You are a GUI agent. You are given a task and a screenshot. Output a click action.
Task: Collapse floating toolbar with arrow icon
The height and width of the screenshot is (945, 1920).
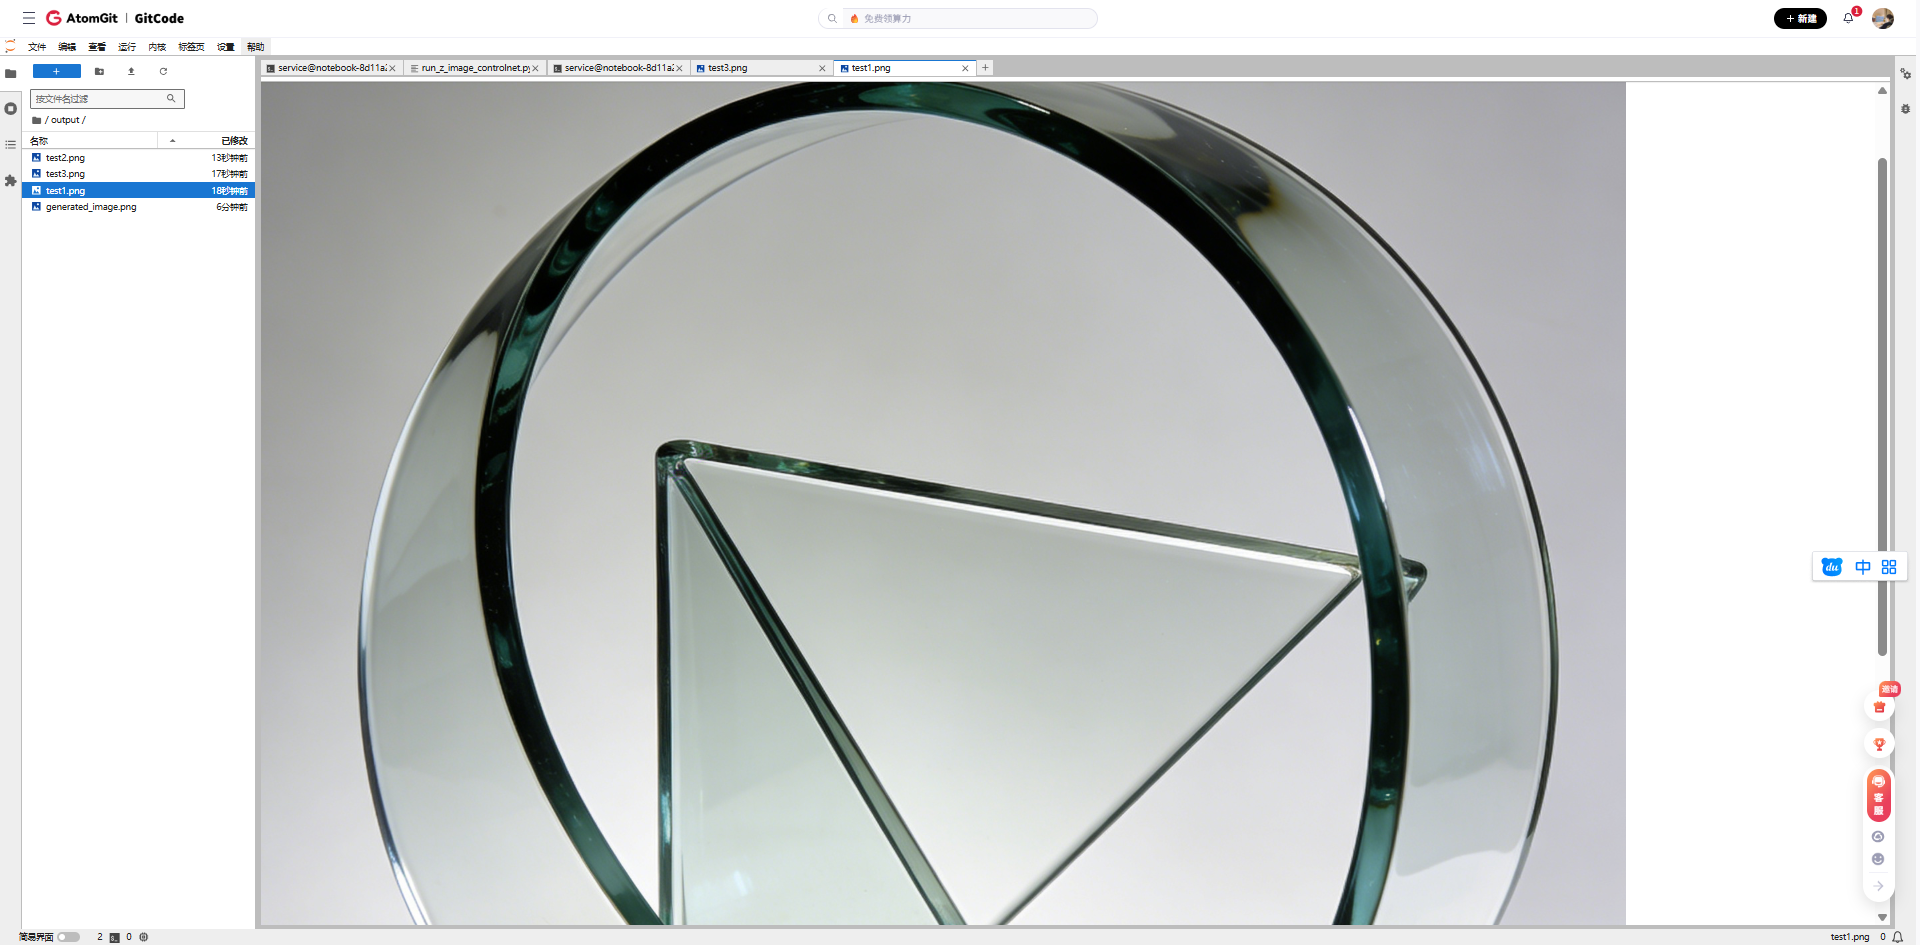coord(1878,886)
